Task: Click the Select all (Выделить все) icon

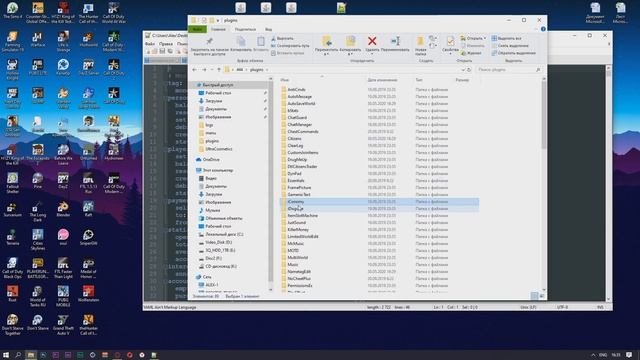Action: [x=494, y=38]
